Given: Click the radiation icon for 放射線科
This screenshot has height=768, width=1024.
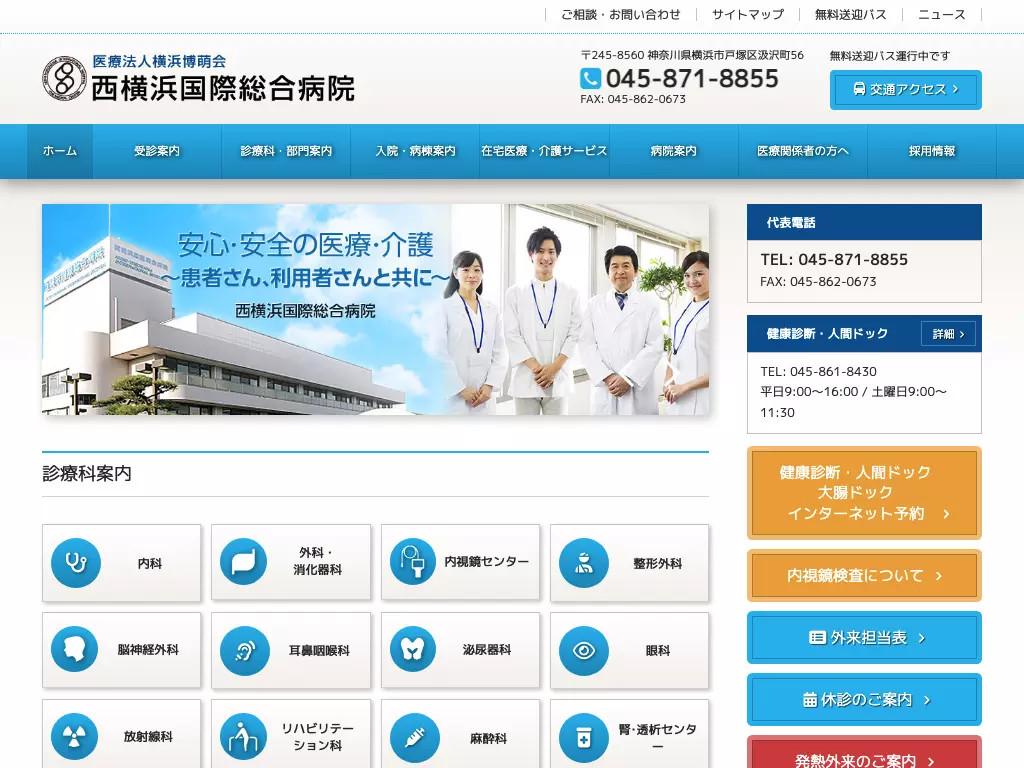Looking at the screenshot, I should [74, 737].
